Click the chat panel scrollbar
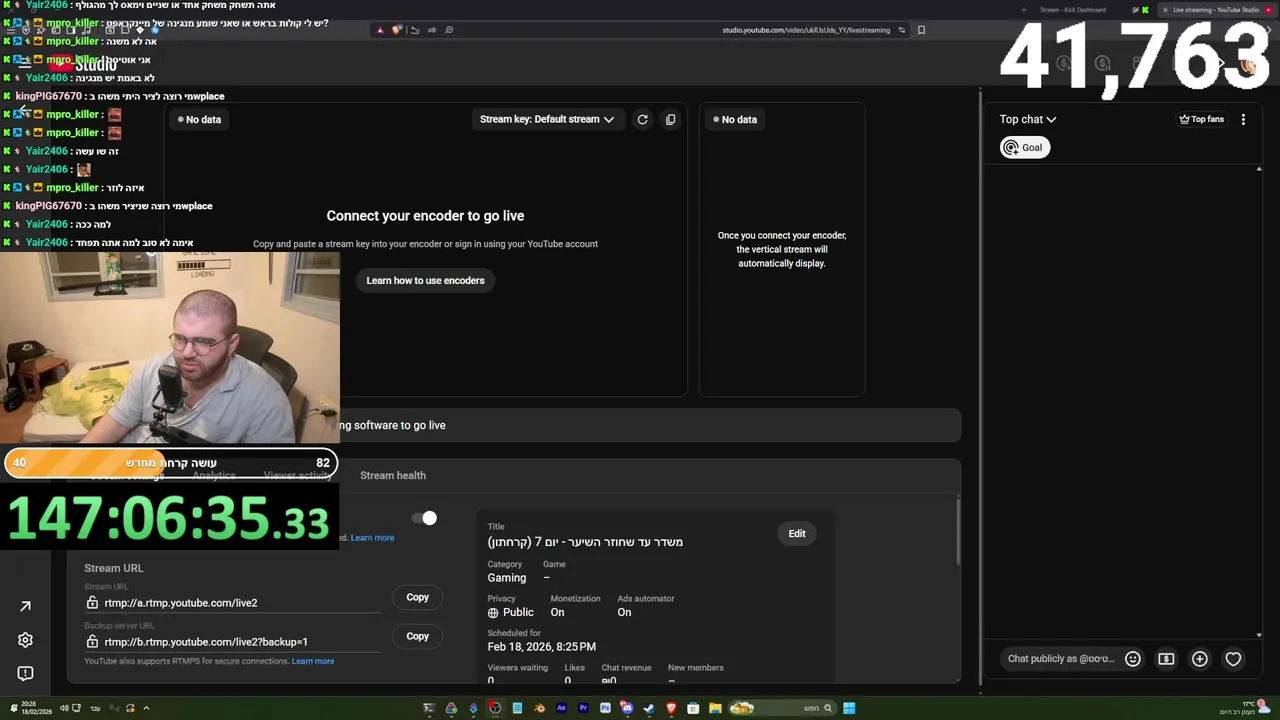This screenshot has height=720, width=1280. [1259, 400]
